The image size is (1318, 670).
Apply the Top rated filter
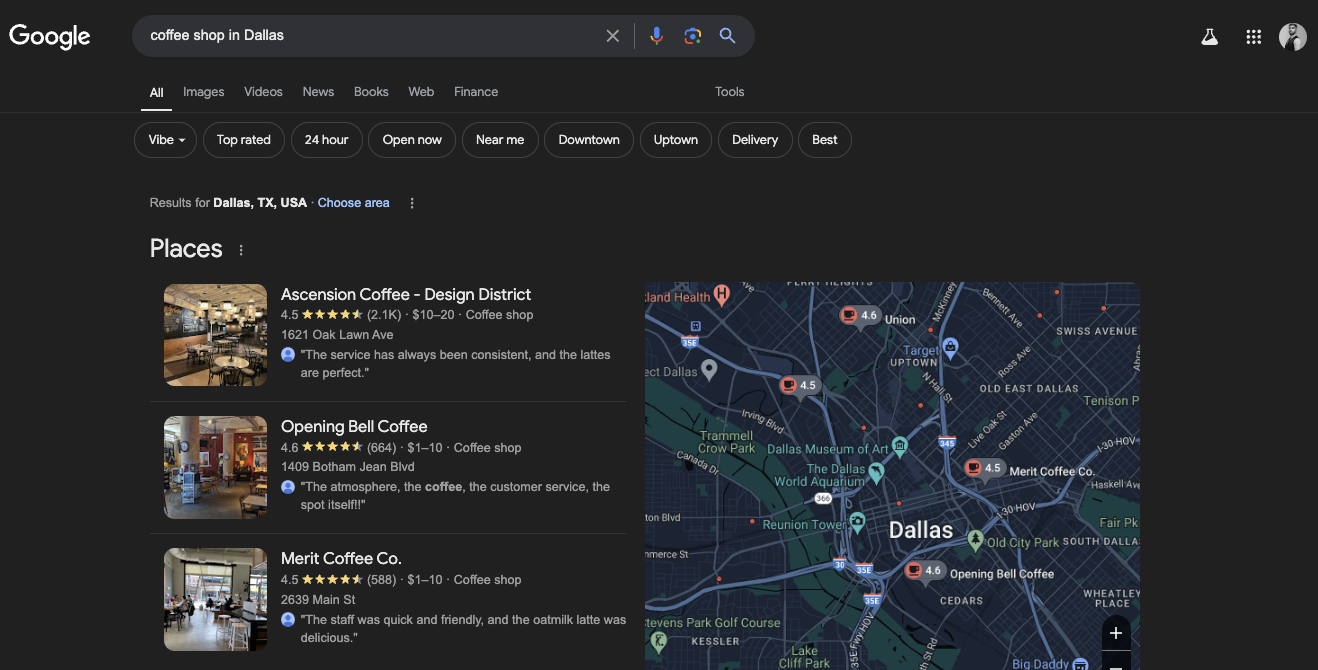(244, 140)
